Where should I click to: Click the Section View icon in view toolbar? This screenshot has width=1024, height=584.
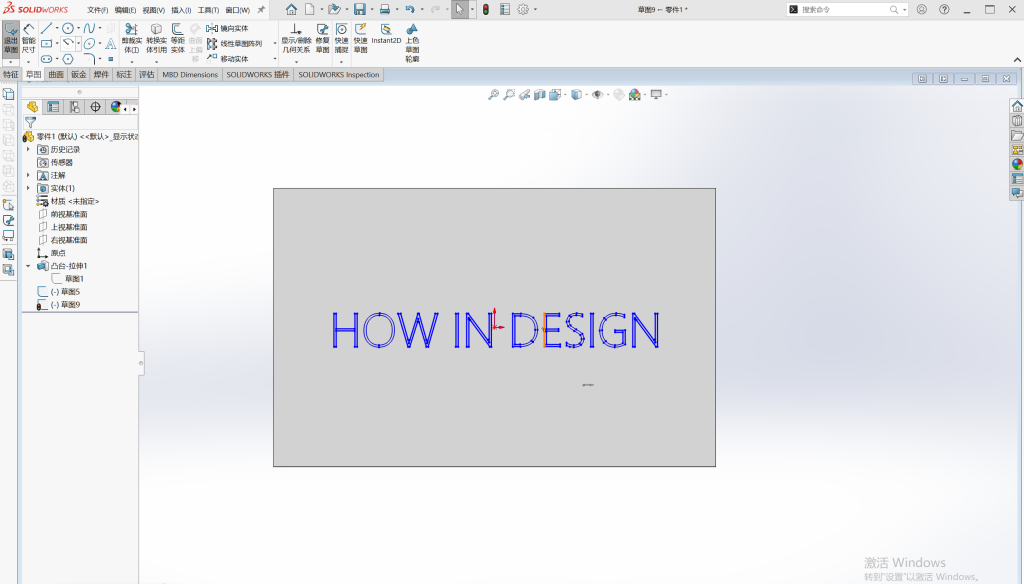click(539, 95)
